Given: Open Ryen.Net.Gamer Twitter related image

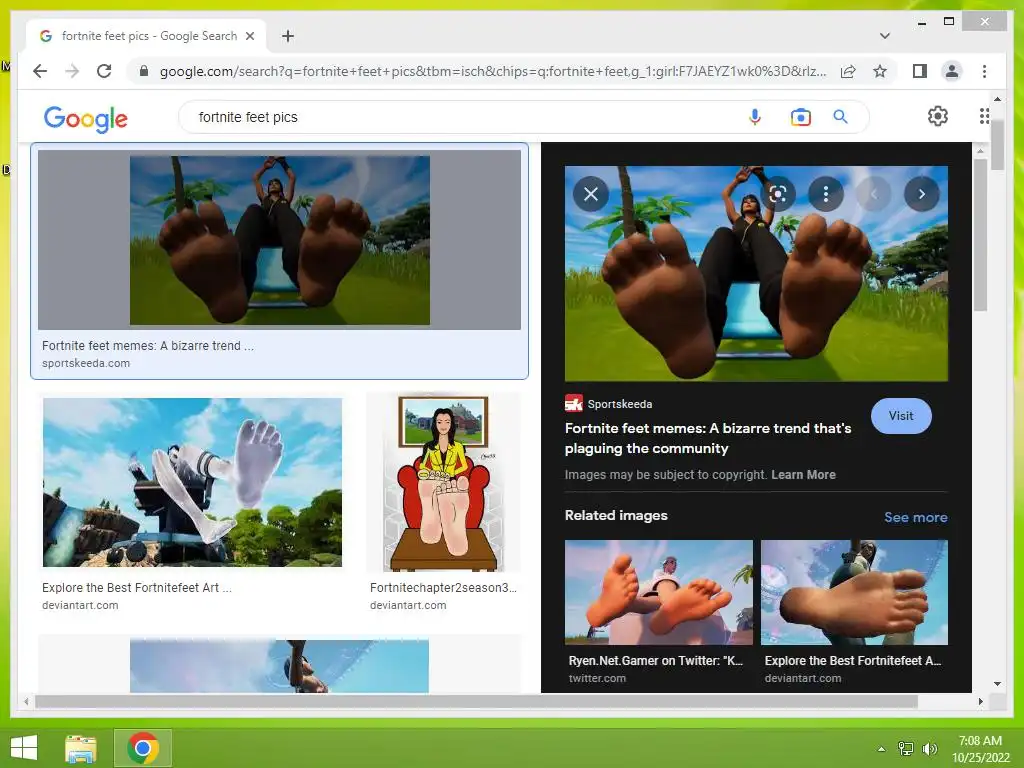Looking at the screenshot, I should point(658,592).
